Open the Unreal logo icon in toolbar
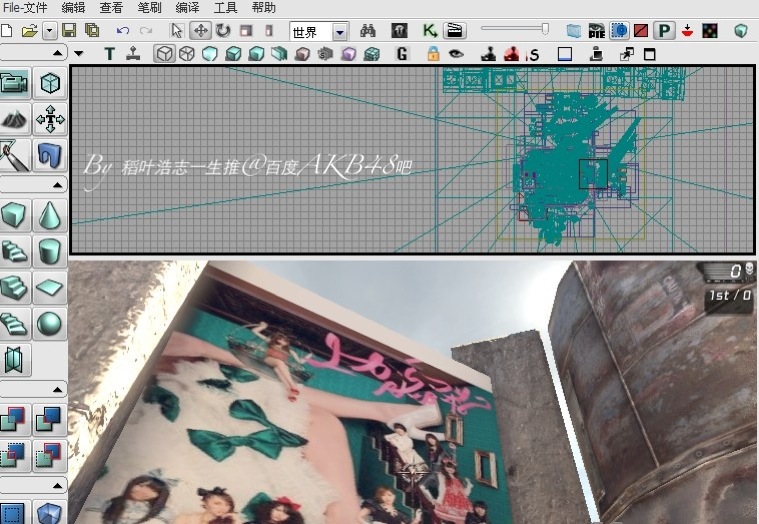Screen dimensions: 759x524 (399, 31)
